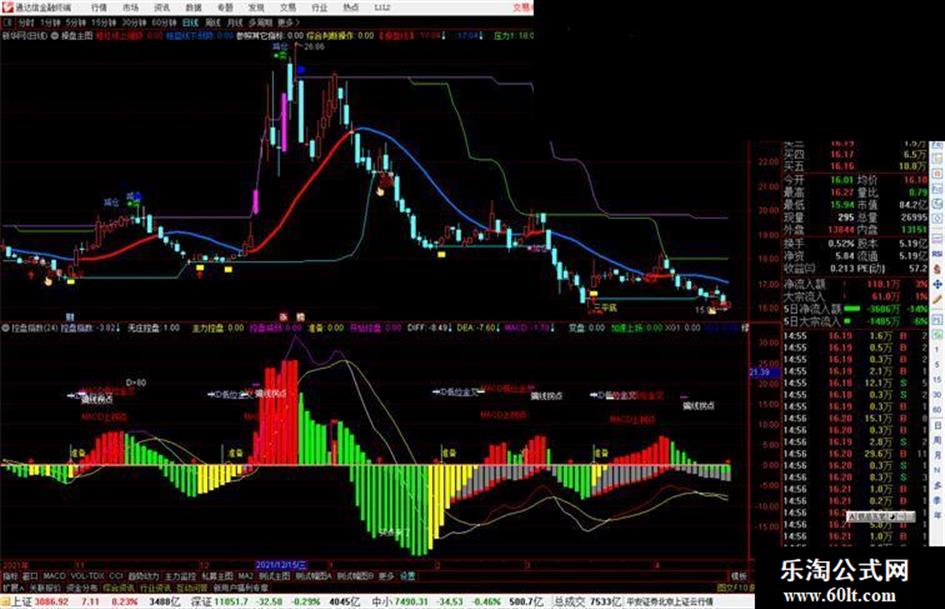Expand the 更多 periods list

click(x=287, y=22)
